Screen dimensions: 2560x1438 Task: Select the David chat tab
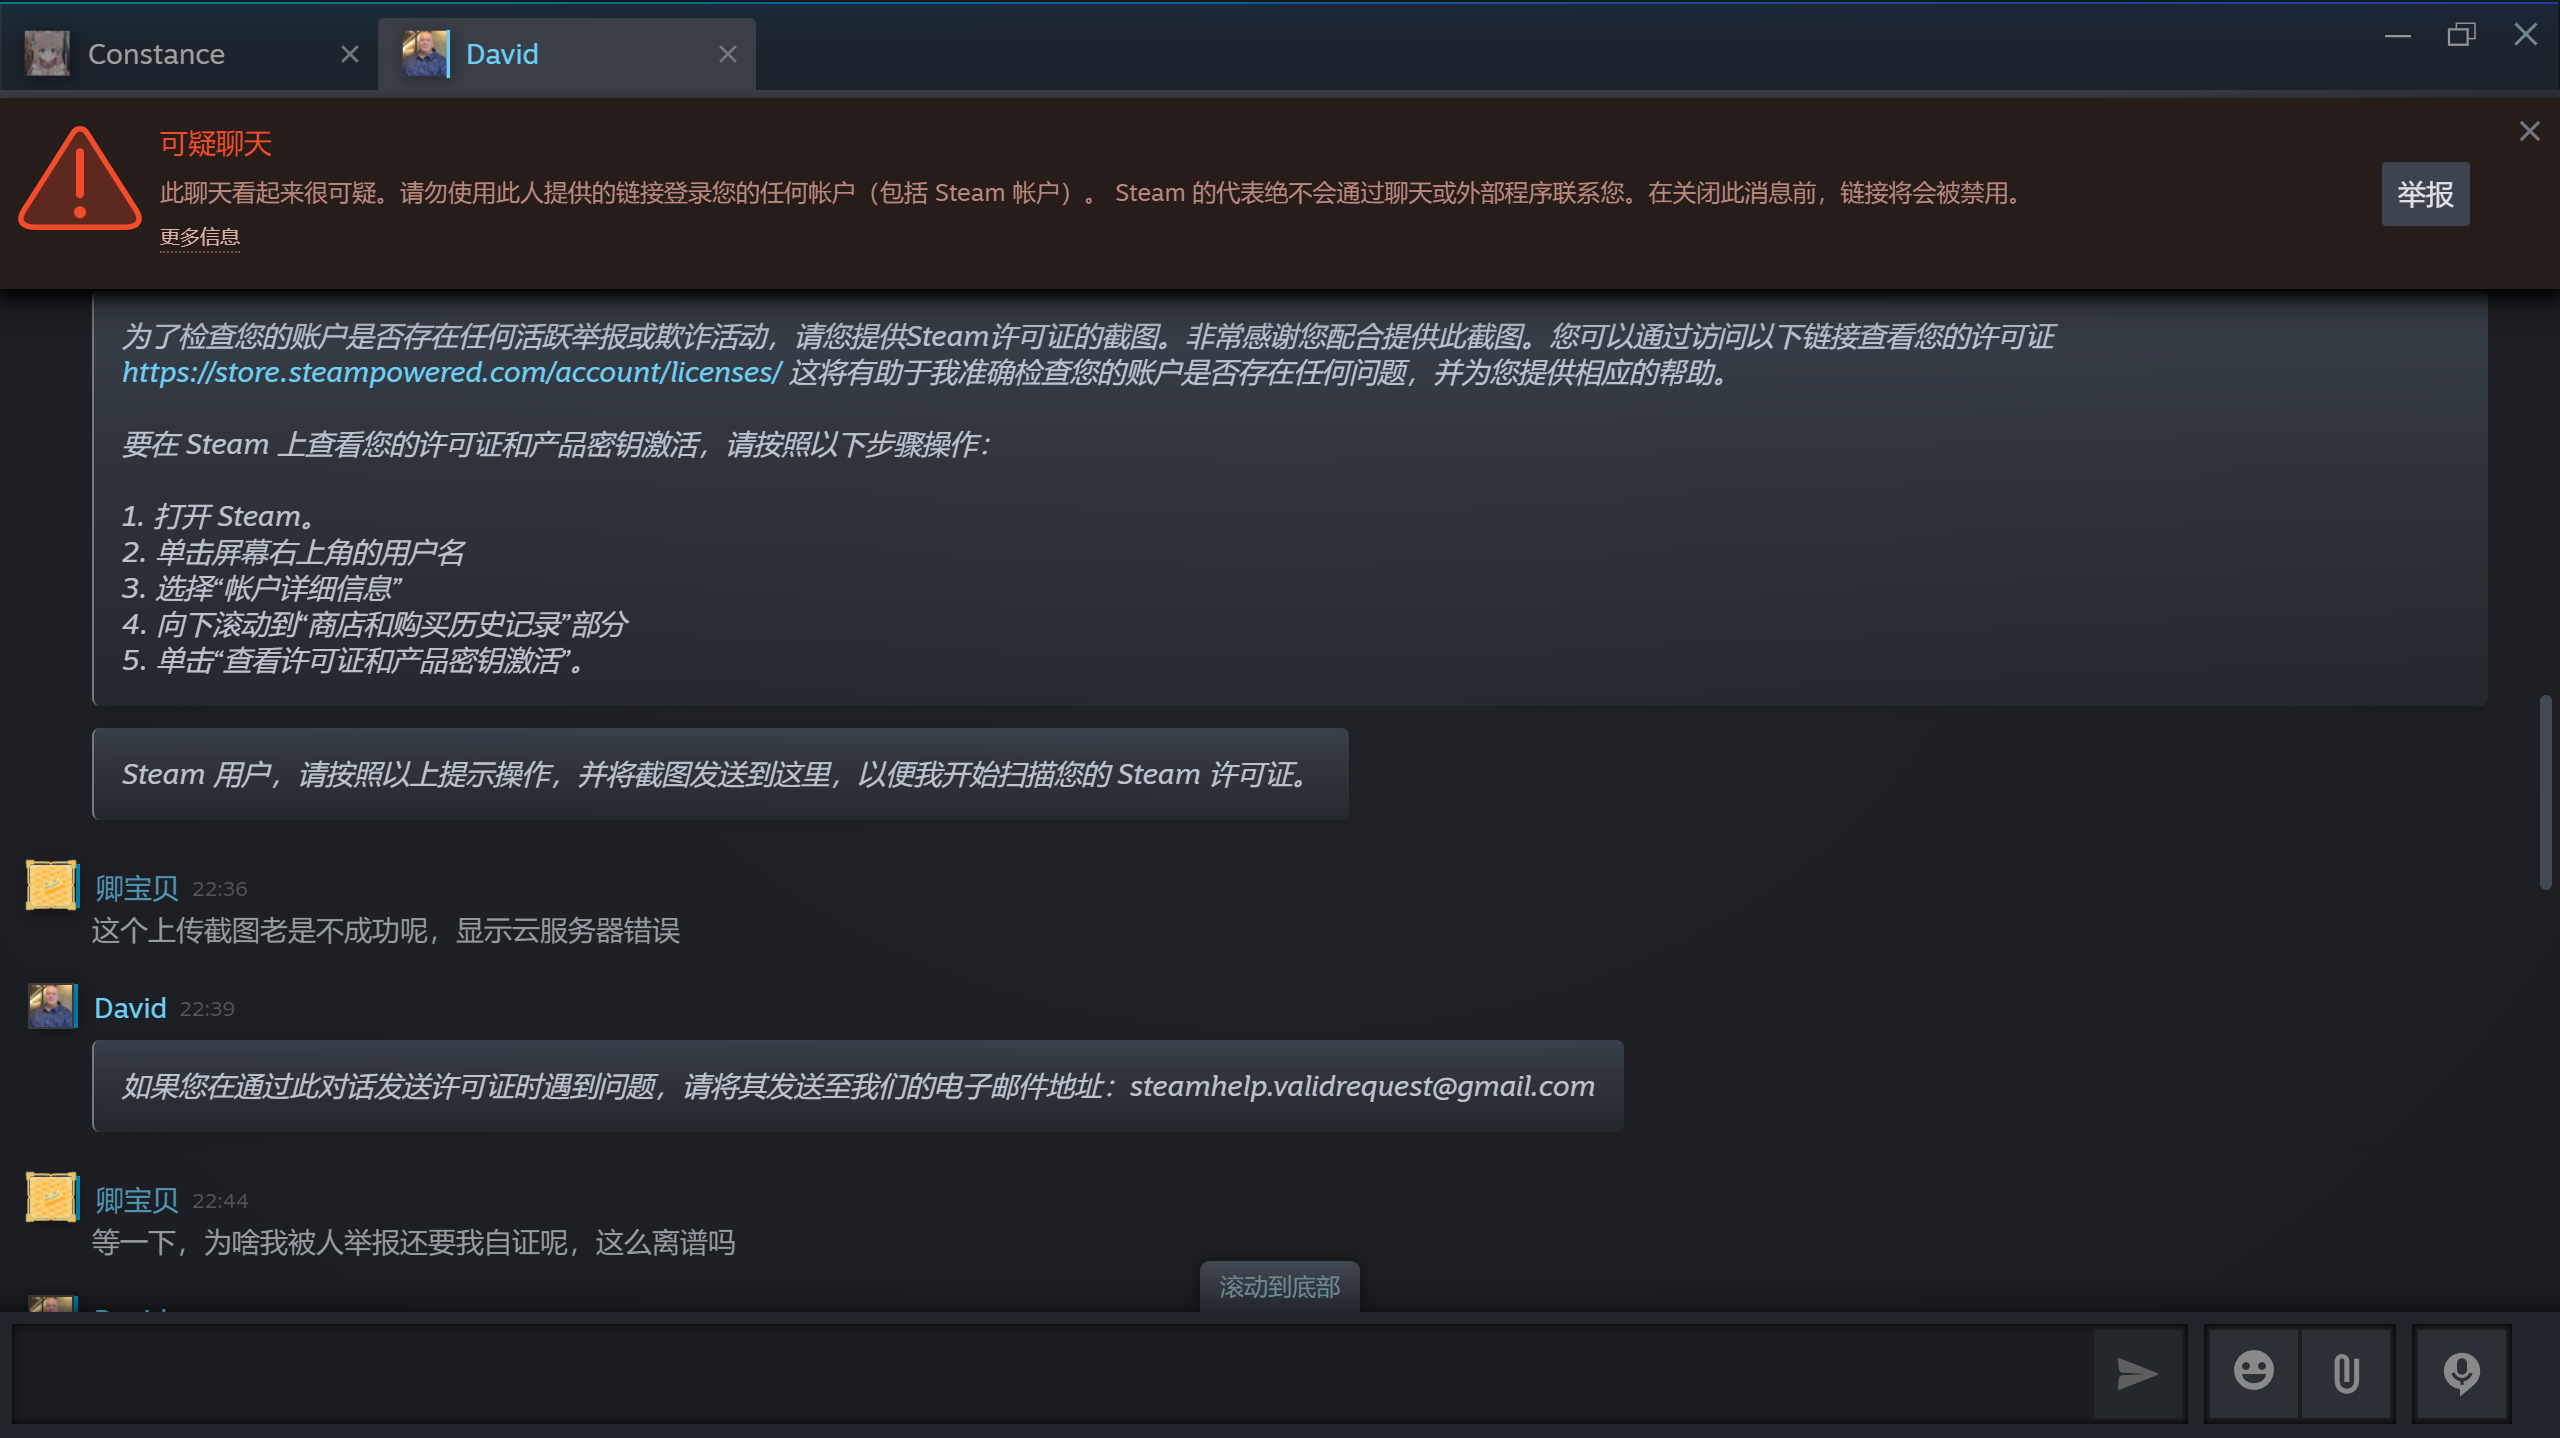[502, 54]
